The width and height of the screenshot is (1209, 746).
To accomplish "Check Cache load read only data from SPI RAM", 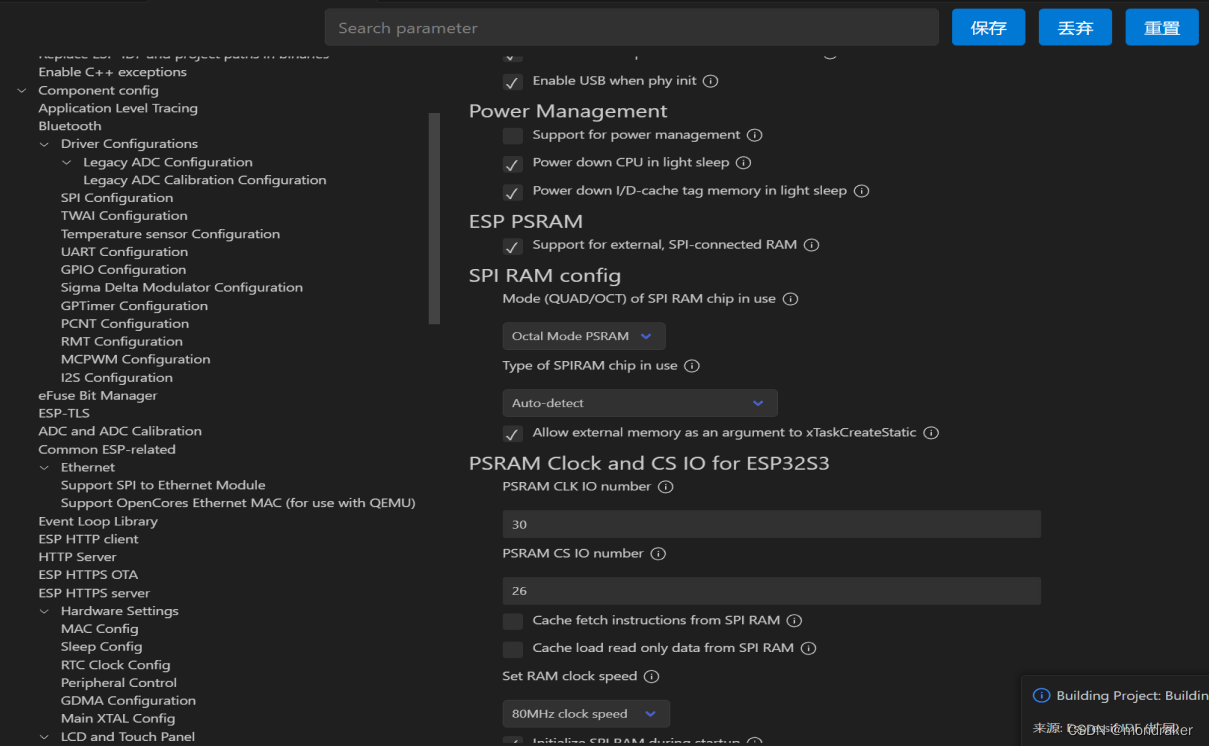I will (x=512, y=649).
